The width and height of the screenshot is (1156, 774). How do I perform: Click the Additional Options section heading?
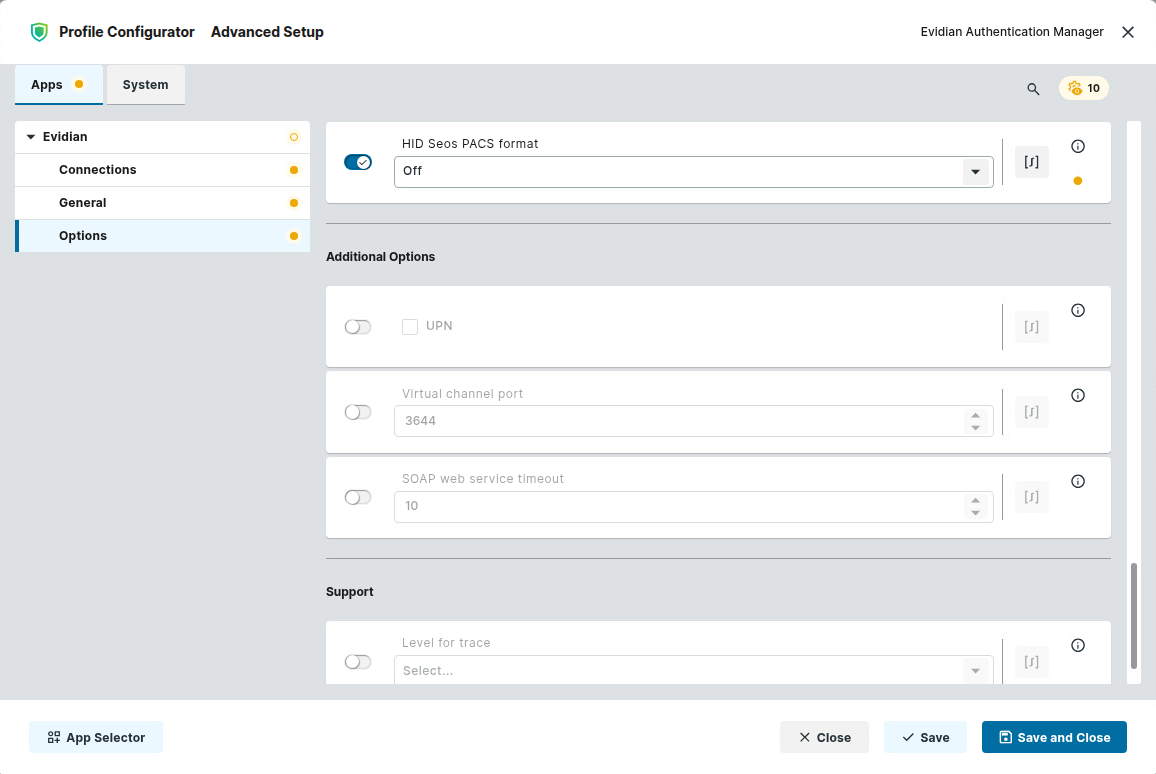380,257
